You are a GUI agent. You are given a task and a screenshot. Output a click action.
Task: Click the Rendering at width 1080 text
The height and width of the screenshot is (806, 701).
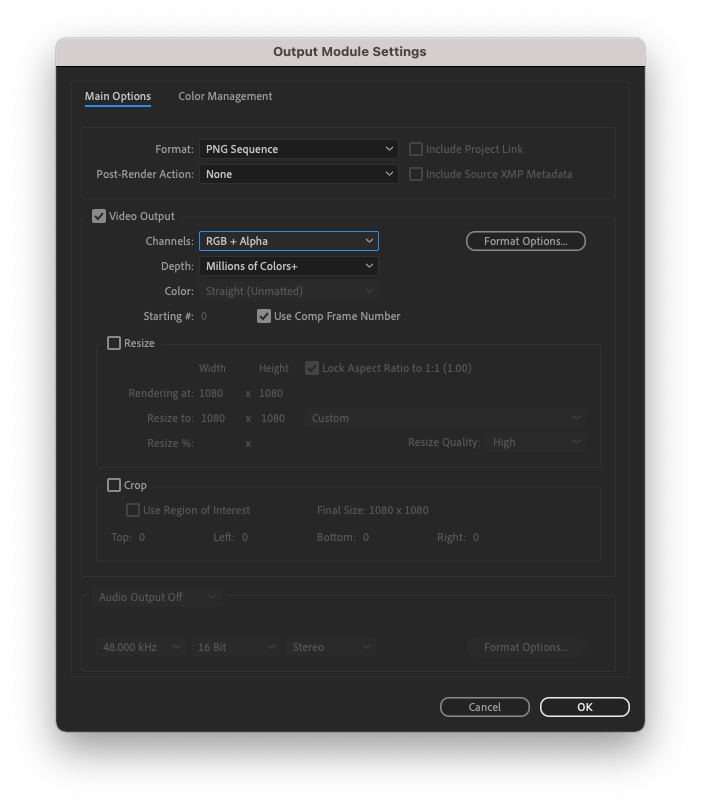pyautogui.click(x=211, y=393)
